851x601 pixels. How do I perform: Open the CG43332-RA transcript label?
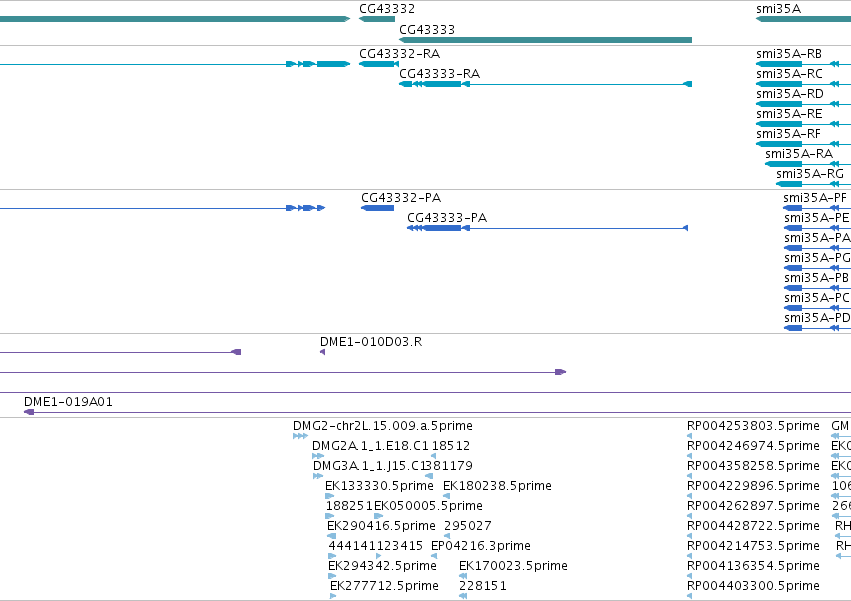pyautogui.click(x=399, y=54)
